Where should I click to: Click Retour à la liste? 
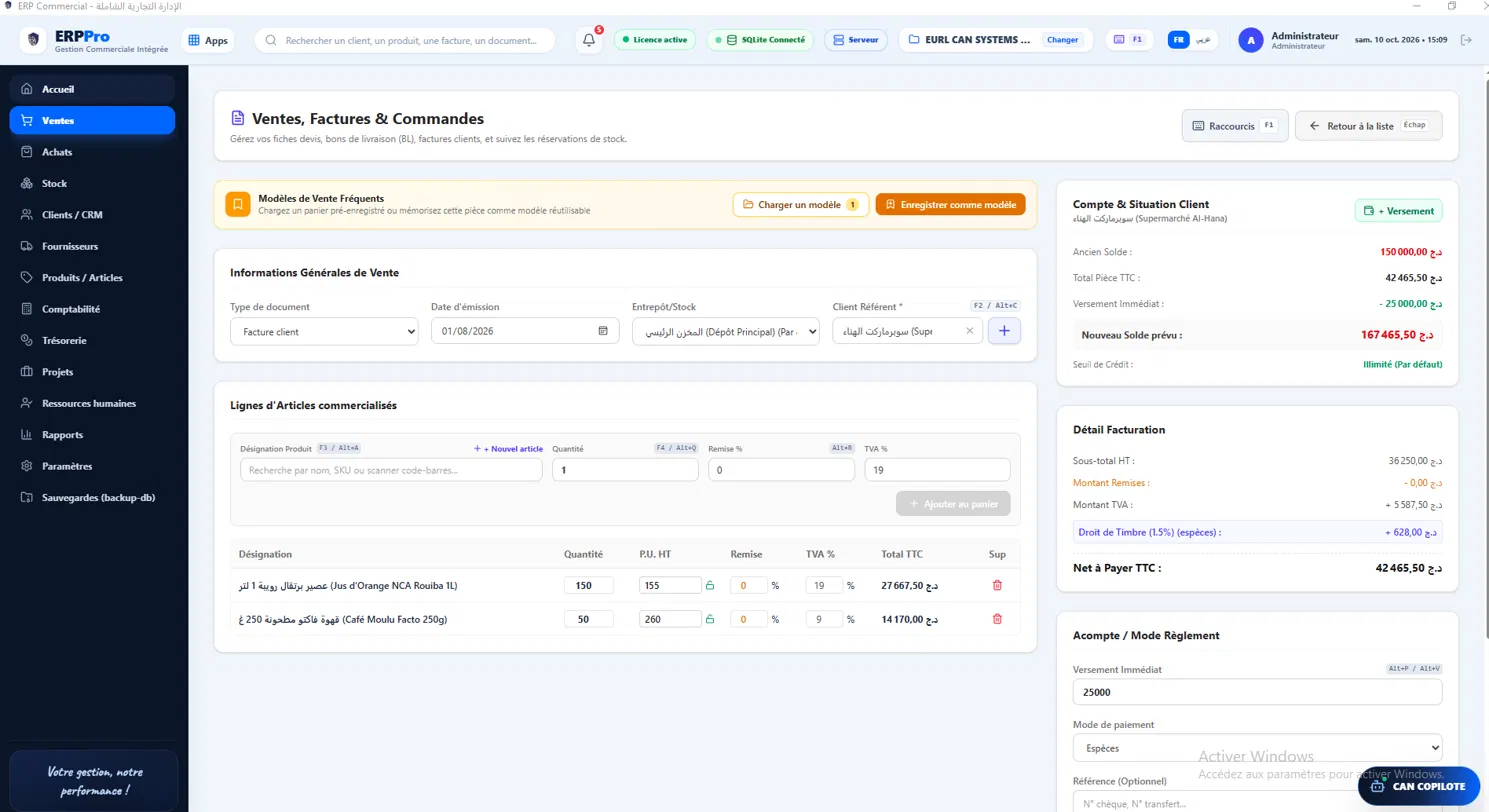[x=1368, y=126]
